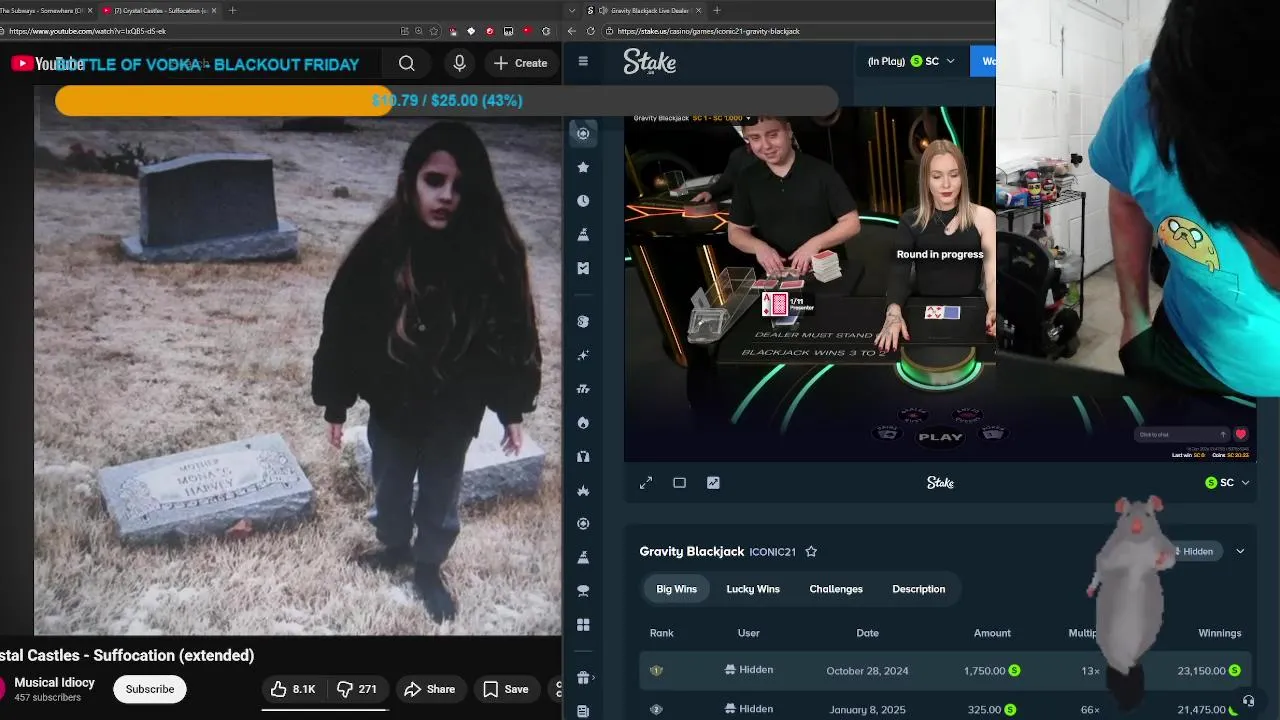Open the (In Play) SC currency dropdown
1280x720 pixels.
pos(911,61)
